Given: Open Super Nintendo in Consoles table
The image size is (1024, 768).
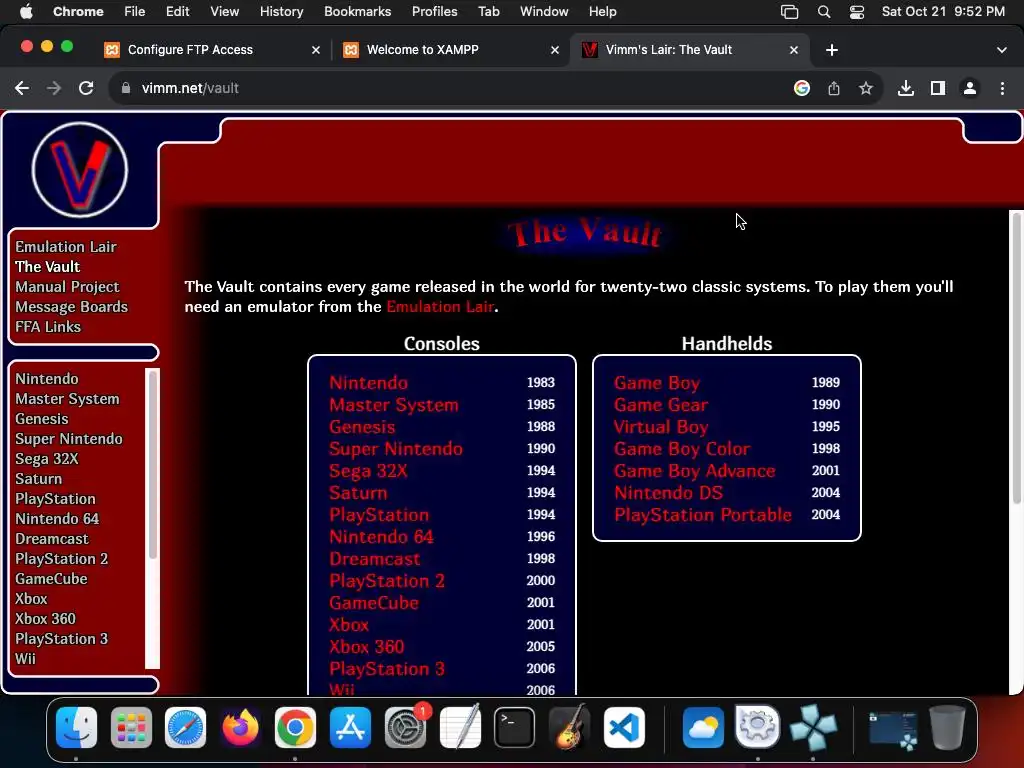Looking at the screenshot, I should (396, 449).
